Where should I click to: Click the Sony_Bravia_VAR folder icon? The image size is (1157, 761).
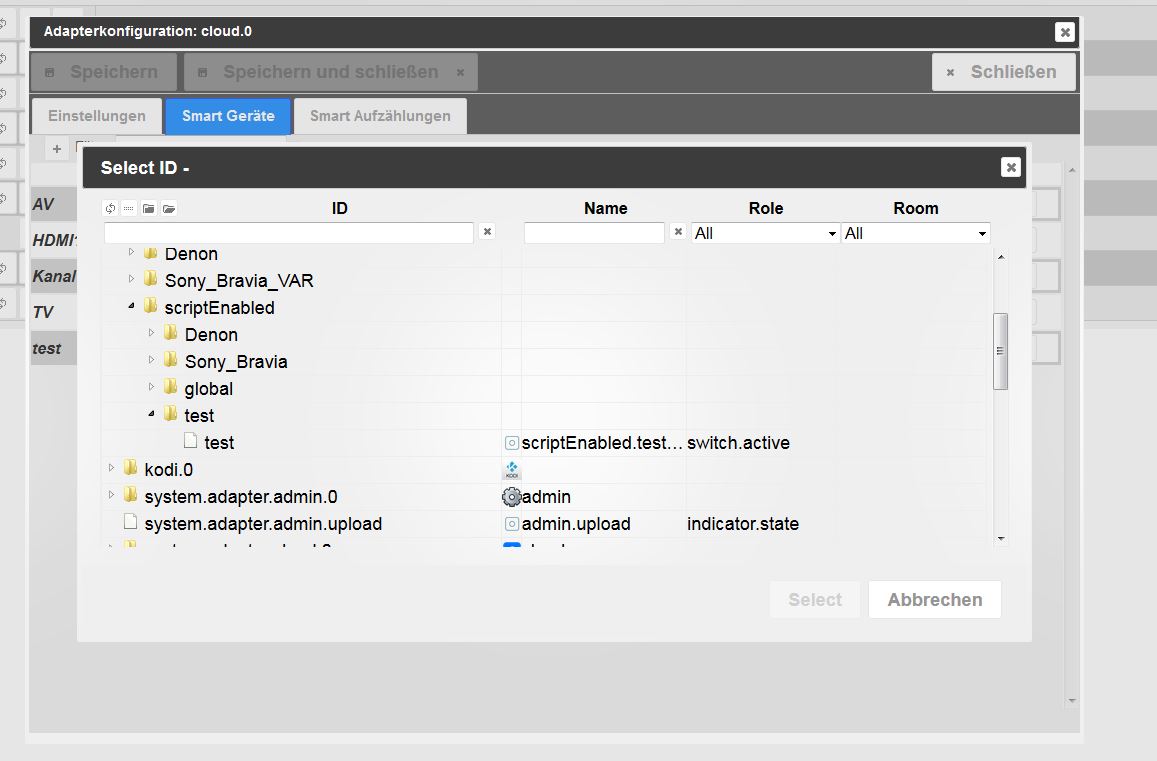tap(151, 279)
